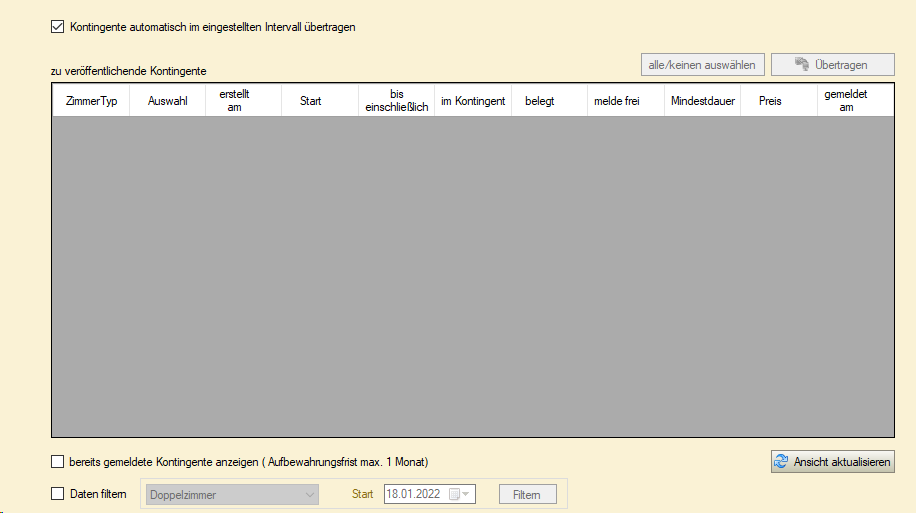This screenshot has height=513, width=916.
Task: Click the refresh icon on Ansicht aktualisieren
Action: [781, 462]
